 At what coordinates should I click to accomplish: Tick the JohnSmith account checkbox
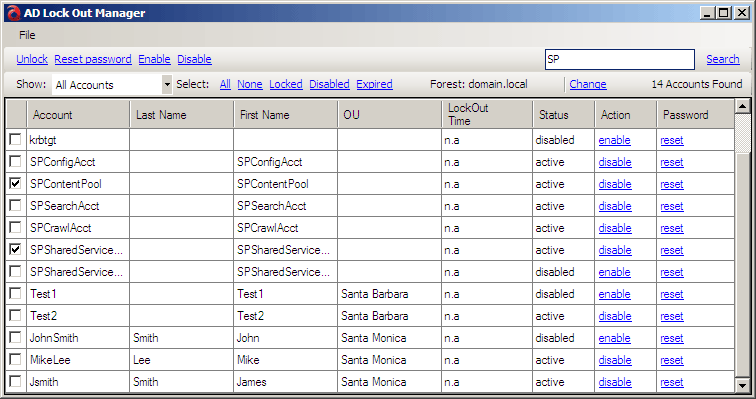tap(15, 337)
